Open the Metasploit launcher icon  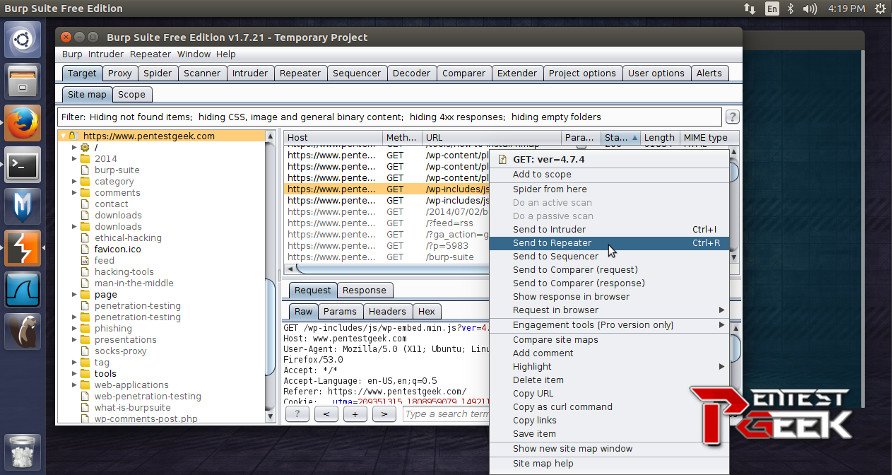(x=22, y=206)
